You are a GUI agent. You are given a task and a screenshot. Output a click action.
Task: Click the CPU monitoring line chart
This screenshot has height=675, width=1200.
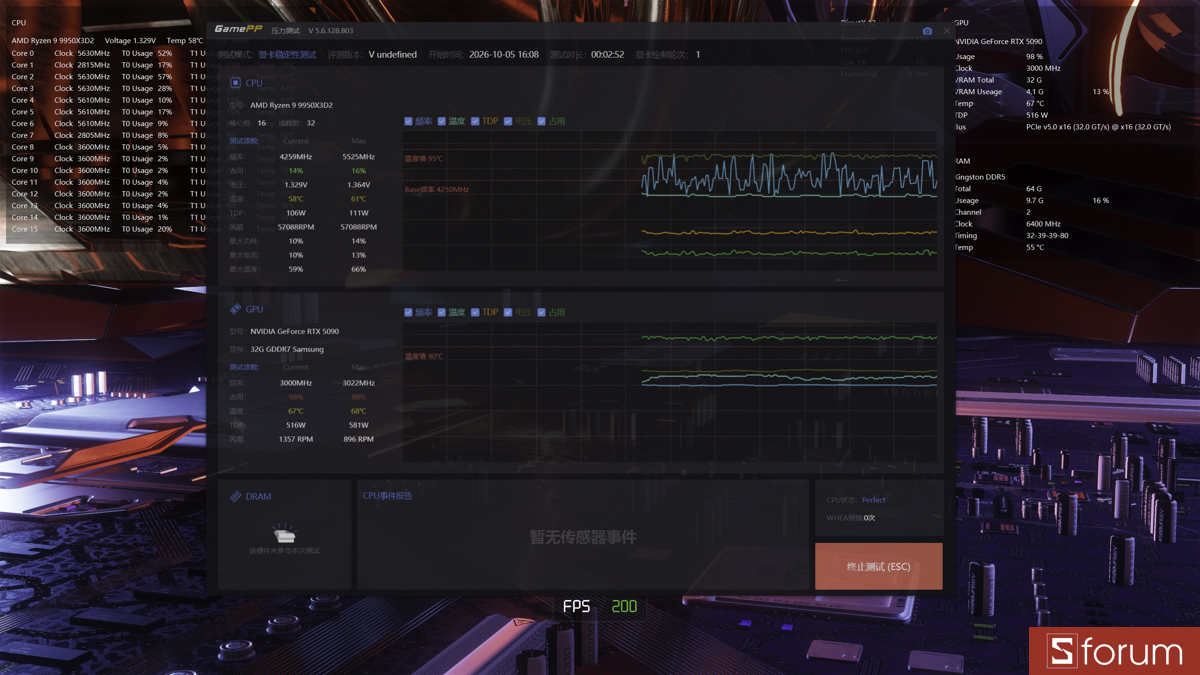coord(671,201)
